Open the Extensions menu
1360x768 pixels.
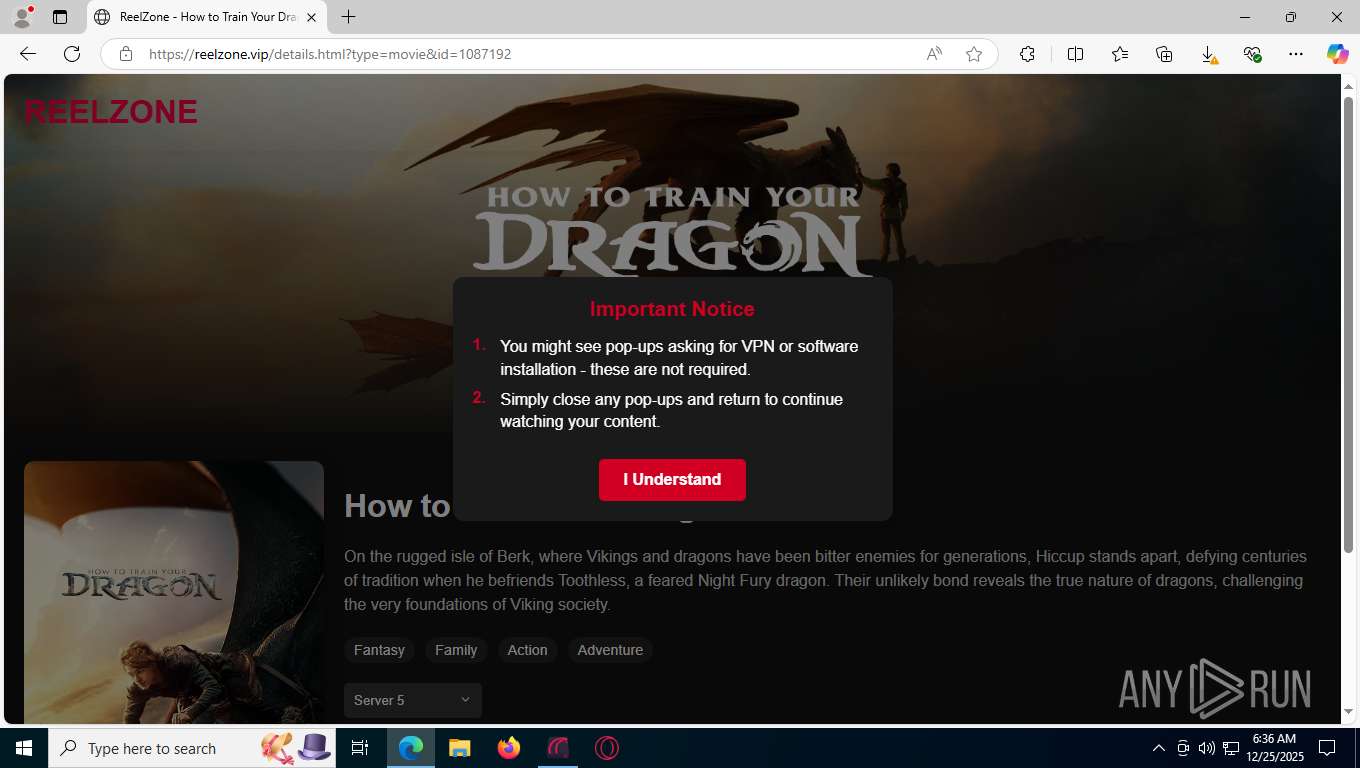click(1027, 54)
